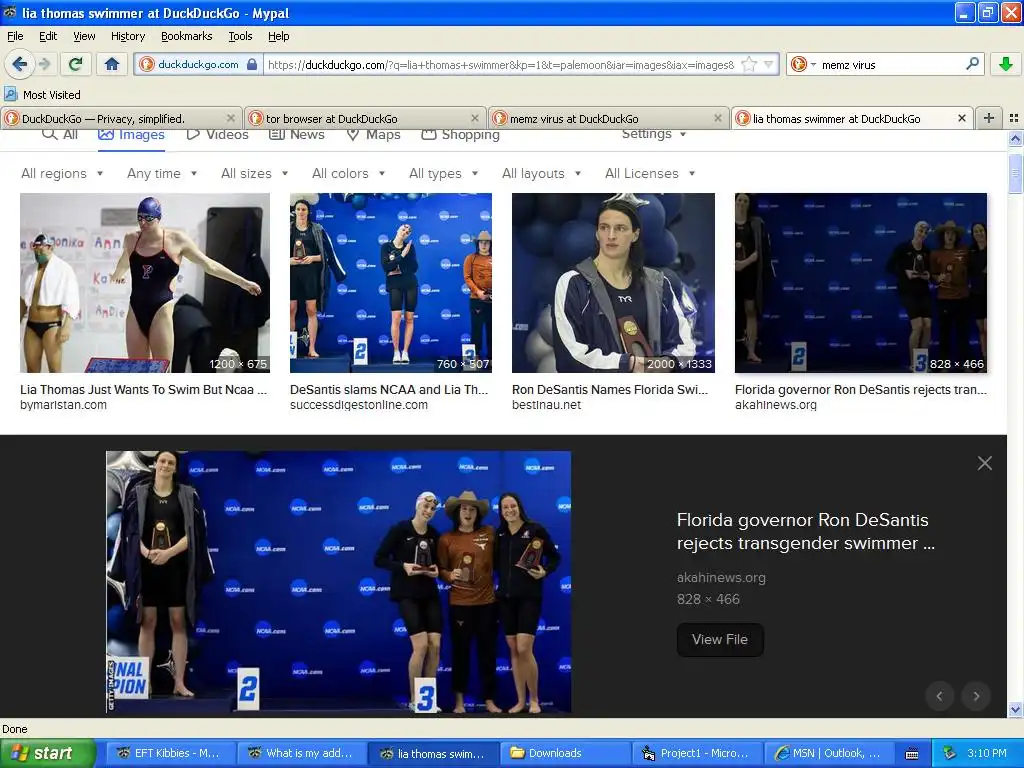Bookmark this page with the star icon
The width and height of the screenshot is (1024, 768).
pyautogui.click(x=749, y=64)
